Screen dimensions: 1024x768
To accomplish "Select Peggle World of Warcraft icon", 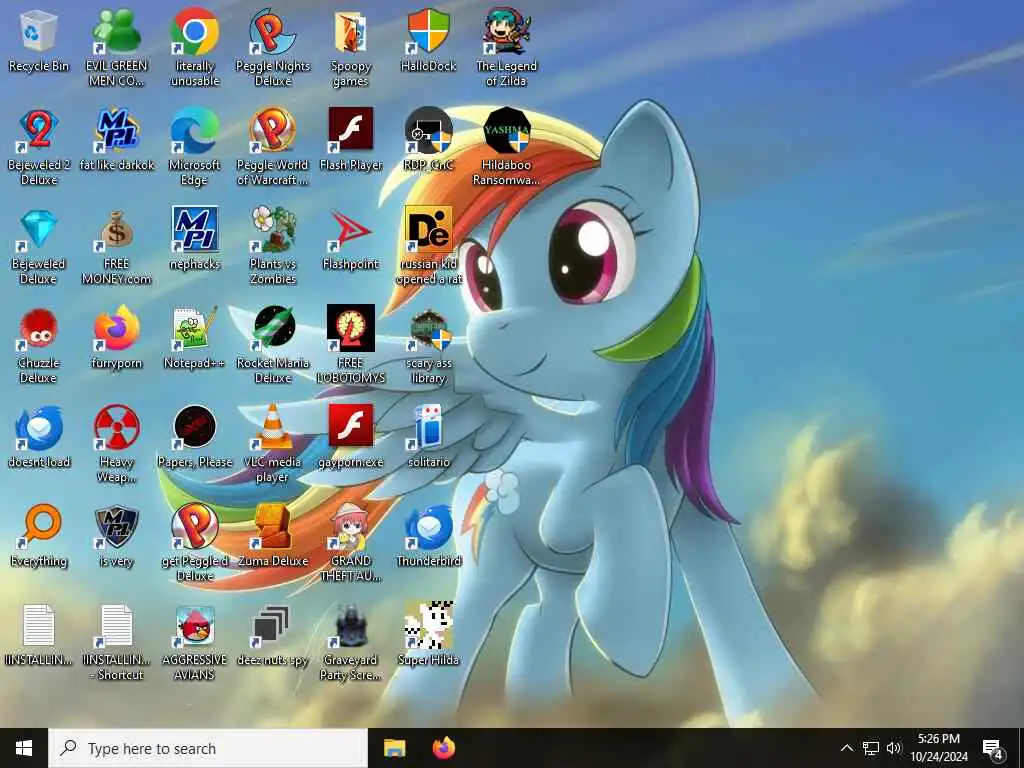I will point(272,130).
